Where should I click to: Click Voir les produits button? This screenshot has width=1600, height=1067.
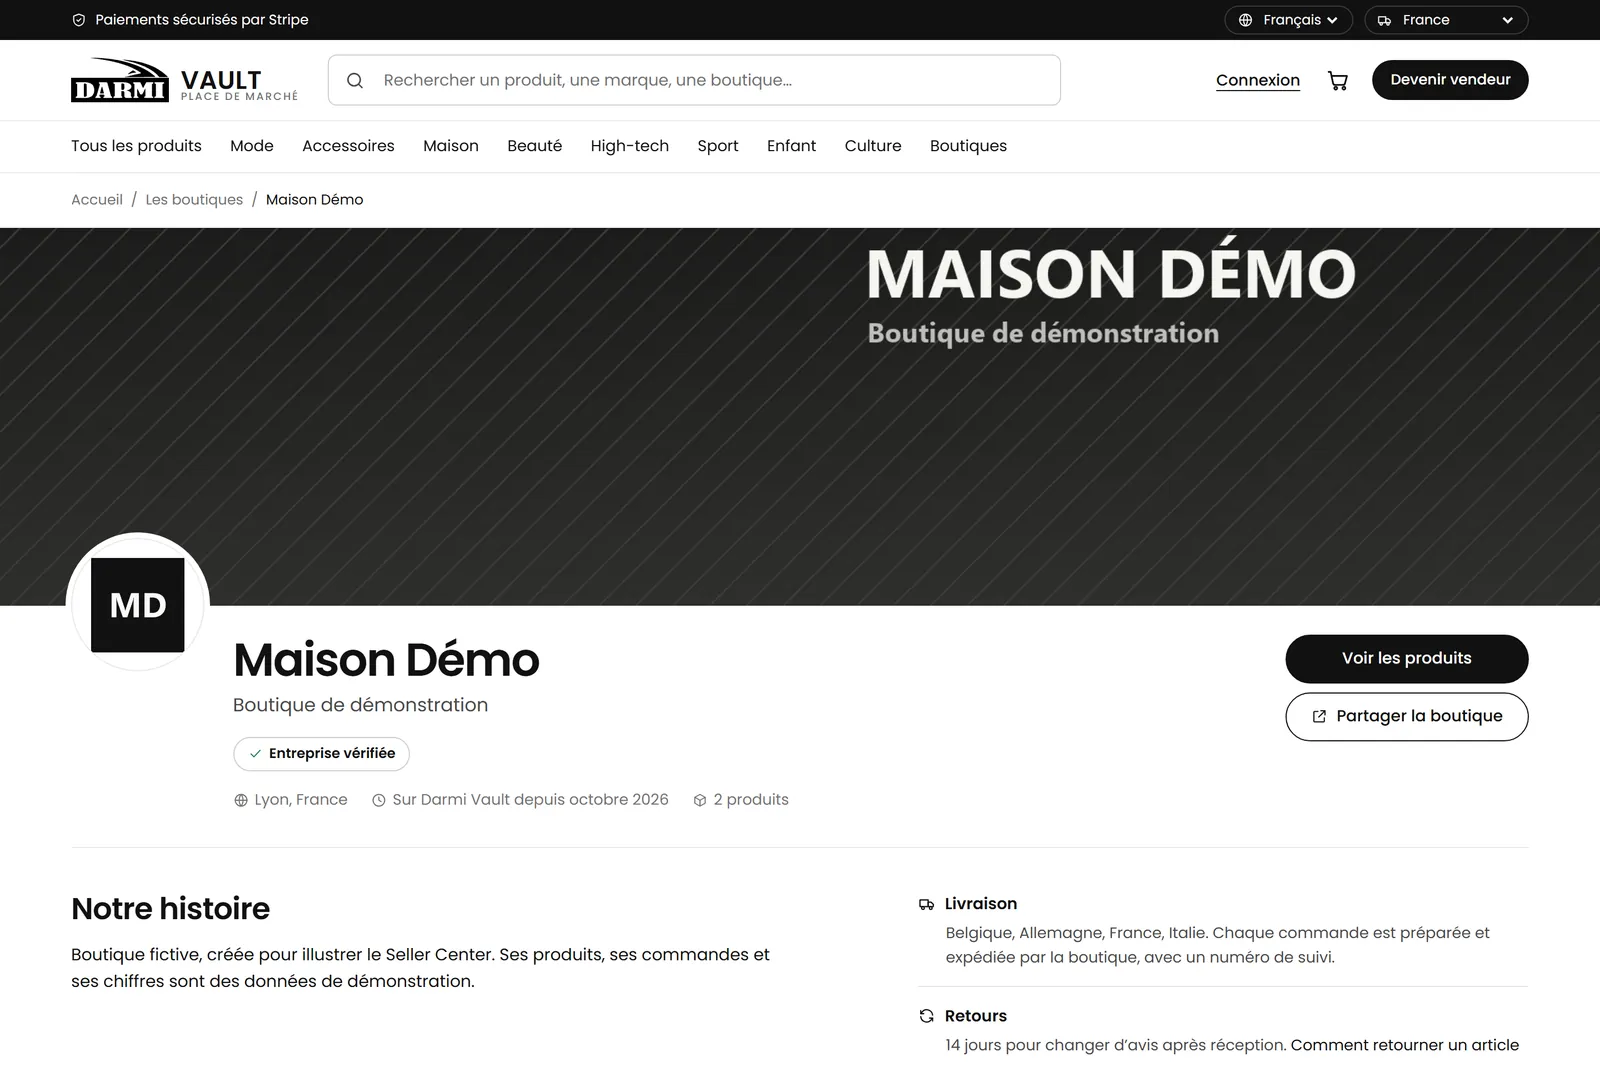pyautogui.click(x=1407, y=659)
